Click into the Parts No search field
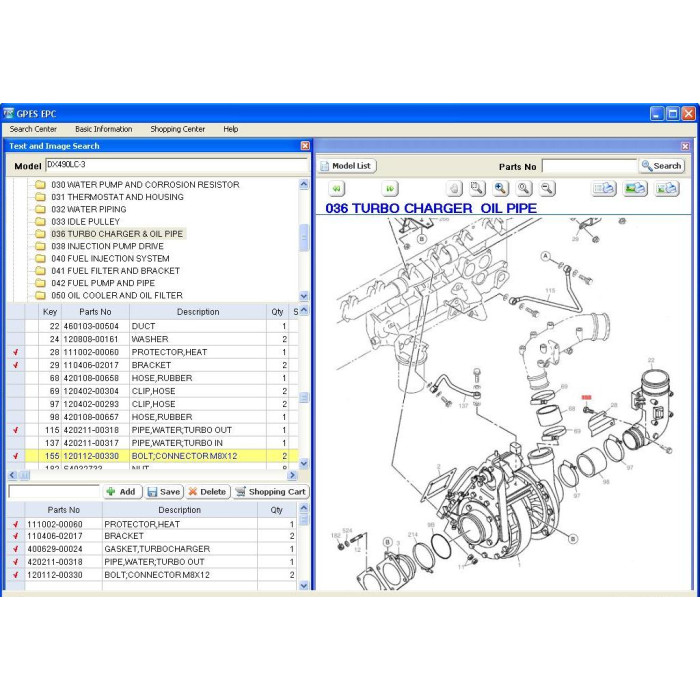 [589, 166]
